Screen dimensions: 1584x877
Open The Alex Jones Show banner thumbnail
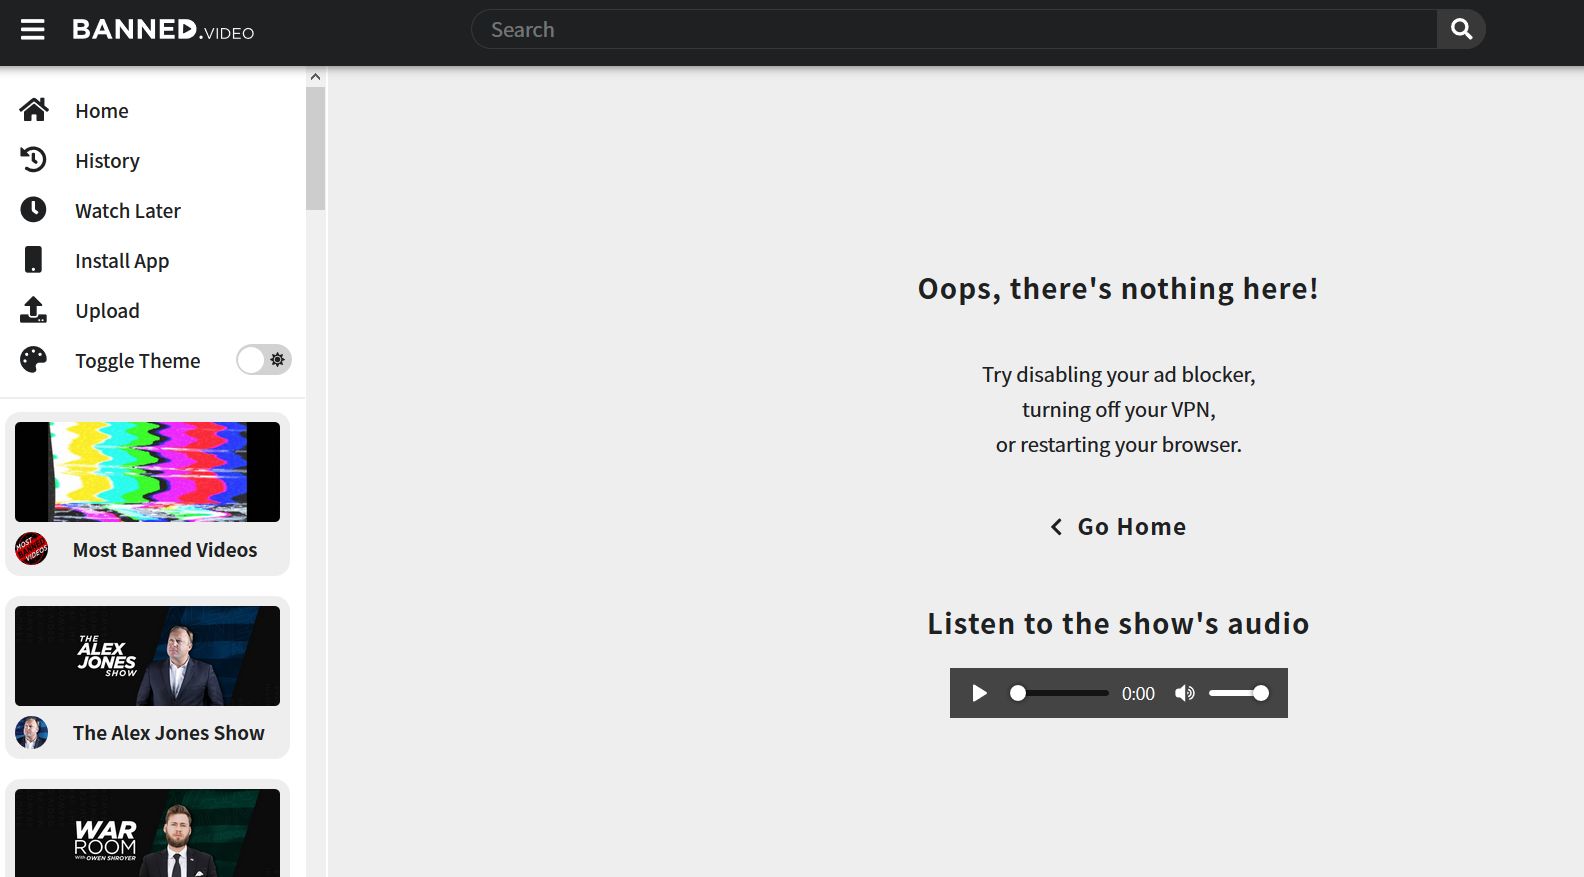pyautogui.click(x=147, y=656)
